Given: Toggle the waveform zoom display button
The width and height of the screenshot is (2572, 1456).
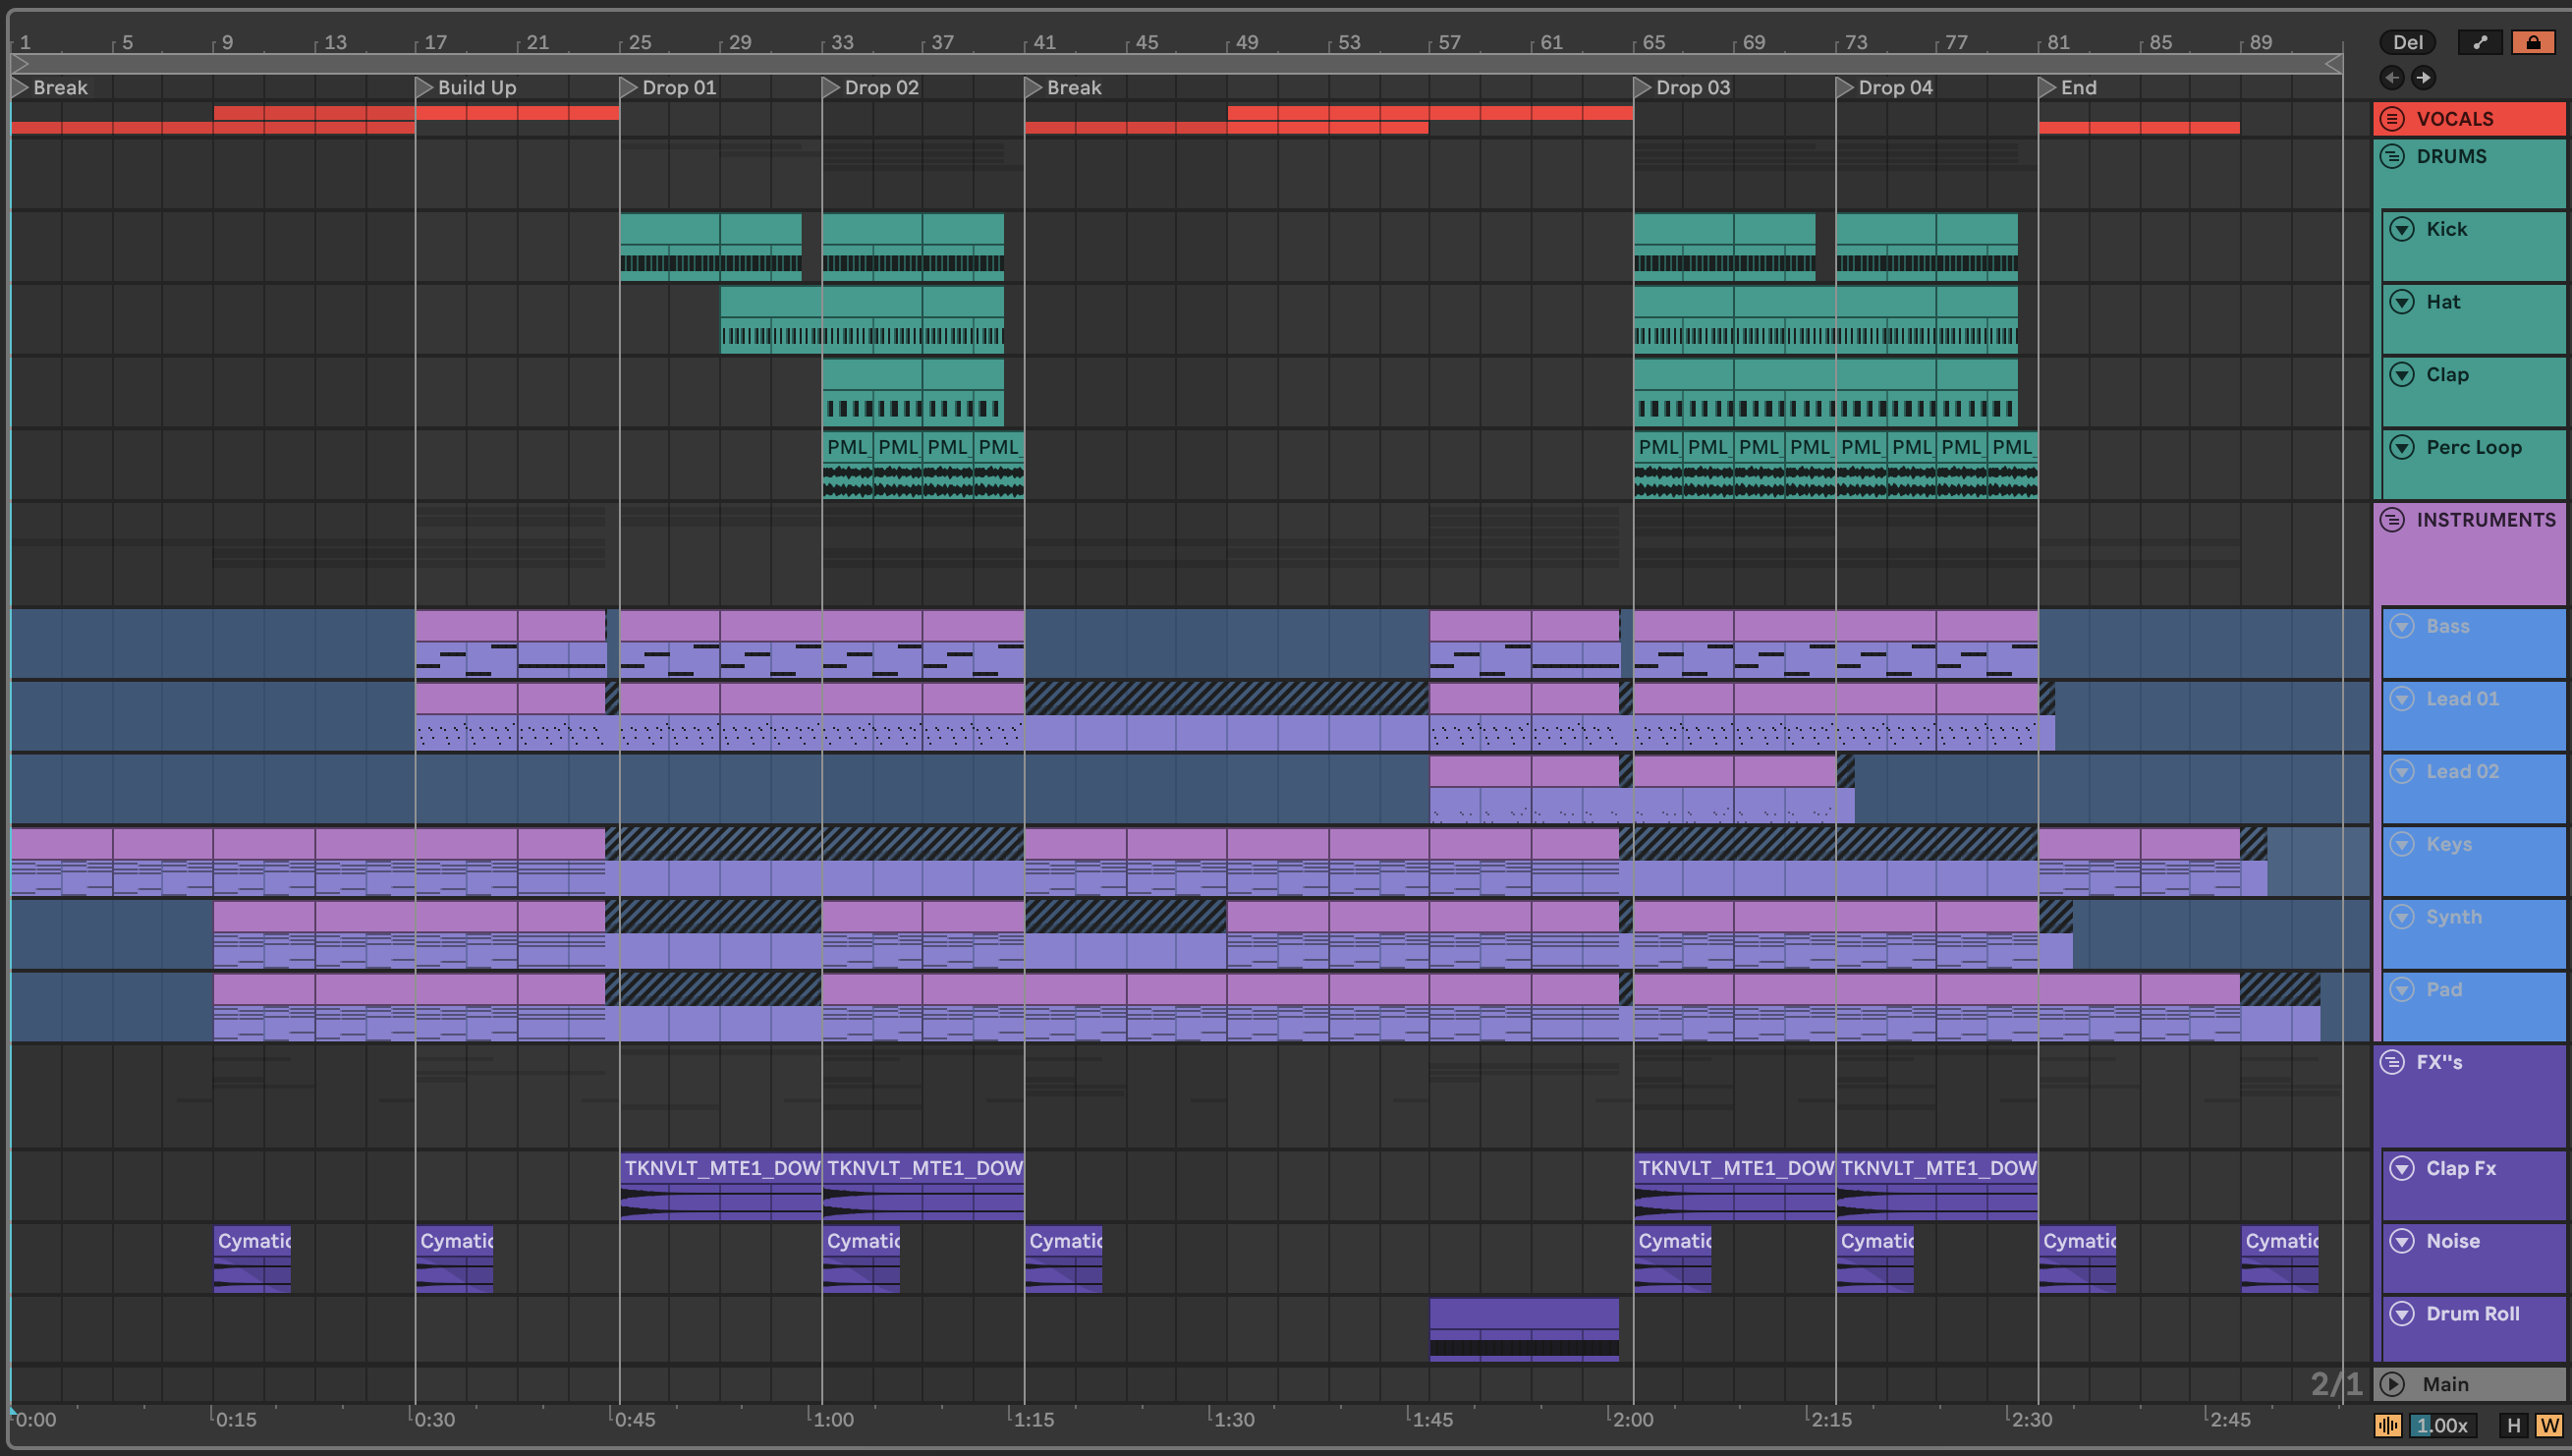Looking at the screenshot, I should (x=2388, y=1426).
